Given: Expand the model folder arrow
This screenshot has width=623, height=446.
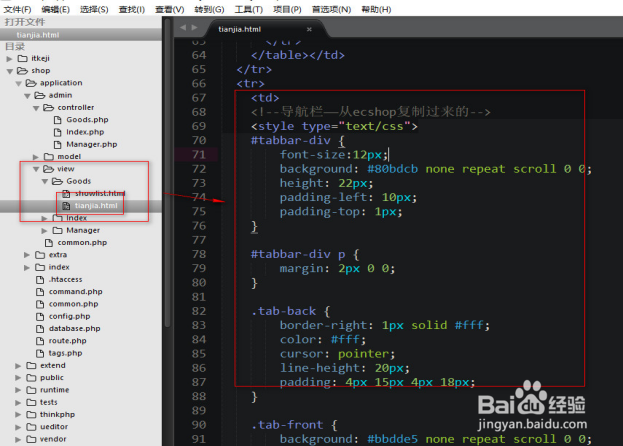Looking at the screenshot, I should [36, 157].
